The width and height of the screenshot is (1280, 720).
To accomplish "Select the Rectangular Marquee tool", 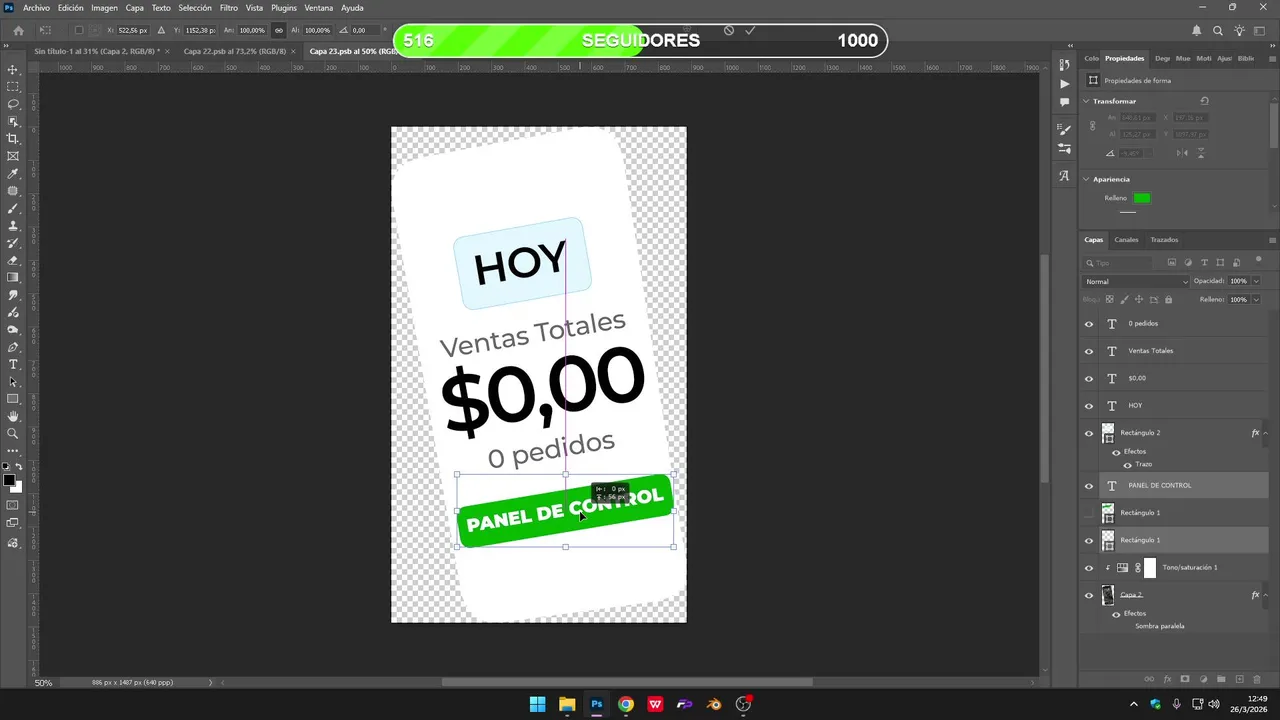I will pos(13,87).
